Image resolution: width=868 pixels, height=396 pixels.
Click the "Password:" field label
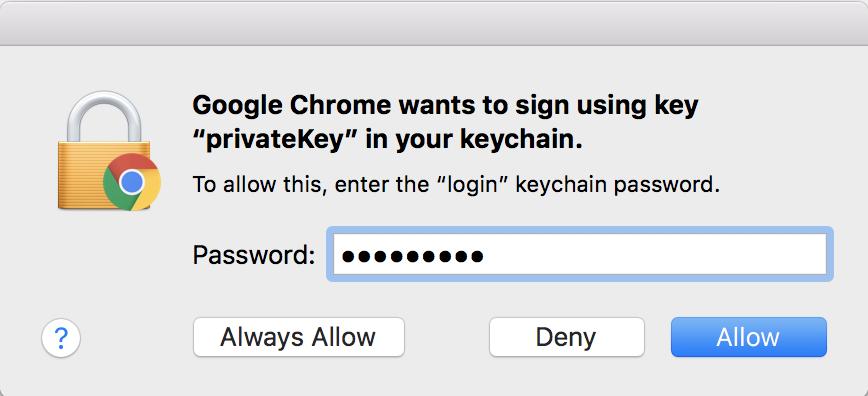[x=254, y=255]
